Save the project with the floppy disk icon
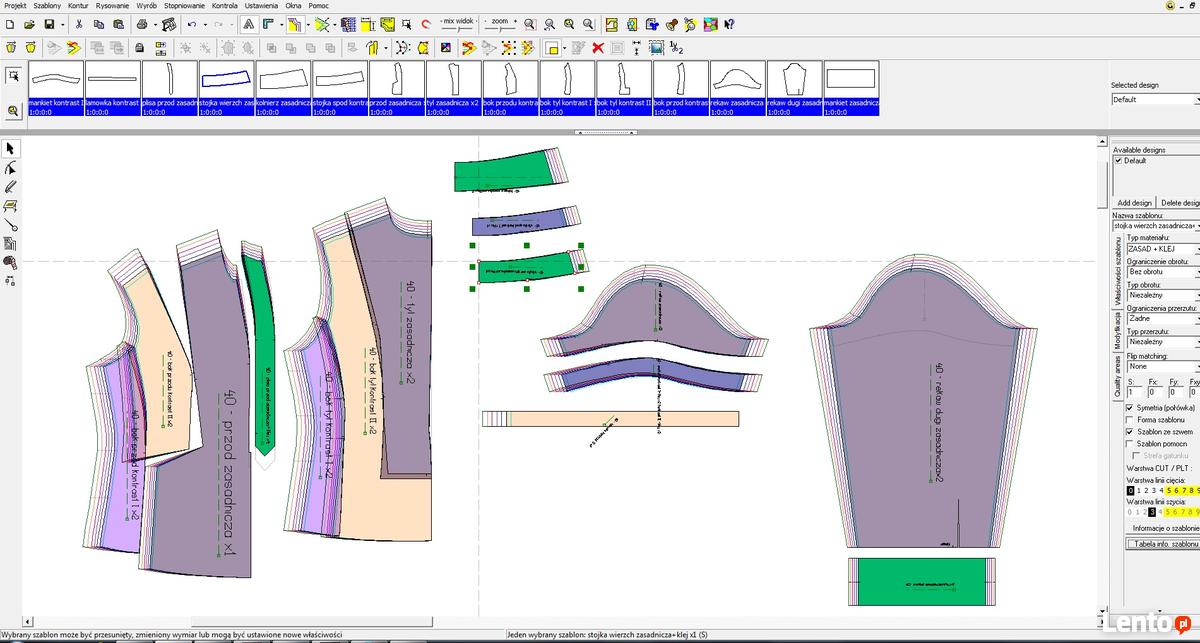Screen dimensions: 1200x643 click(49, 24)
